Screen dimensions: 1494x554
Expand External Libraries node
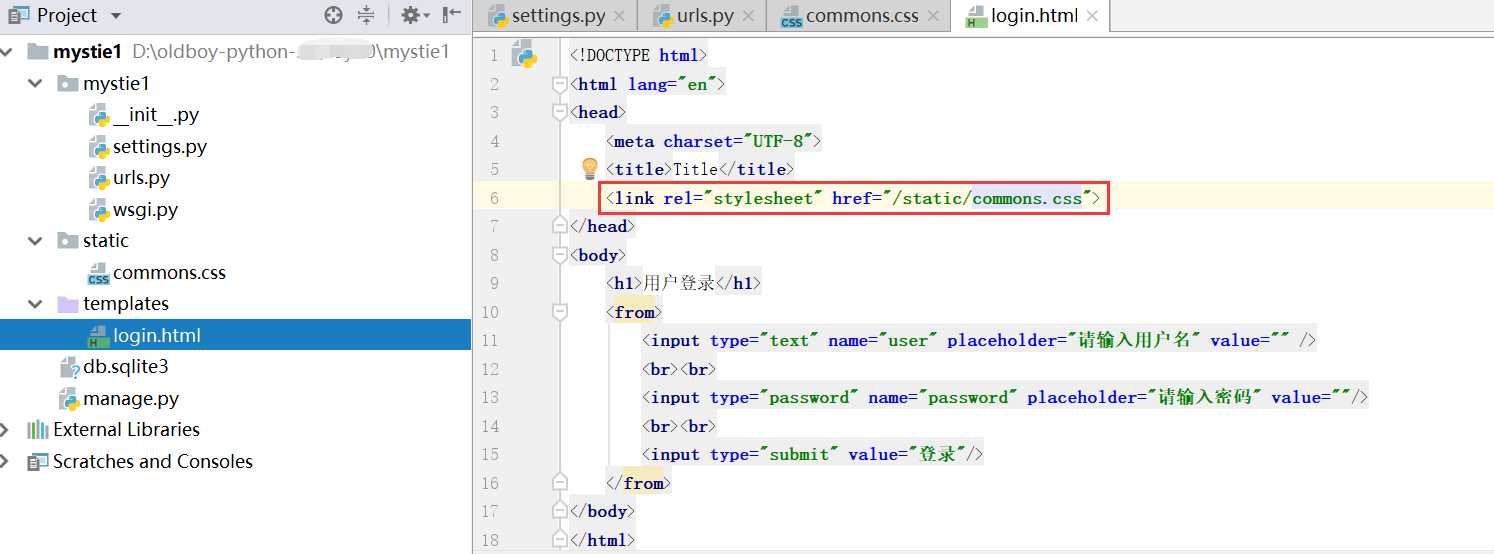click(x=7, y=430)
